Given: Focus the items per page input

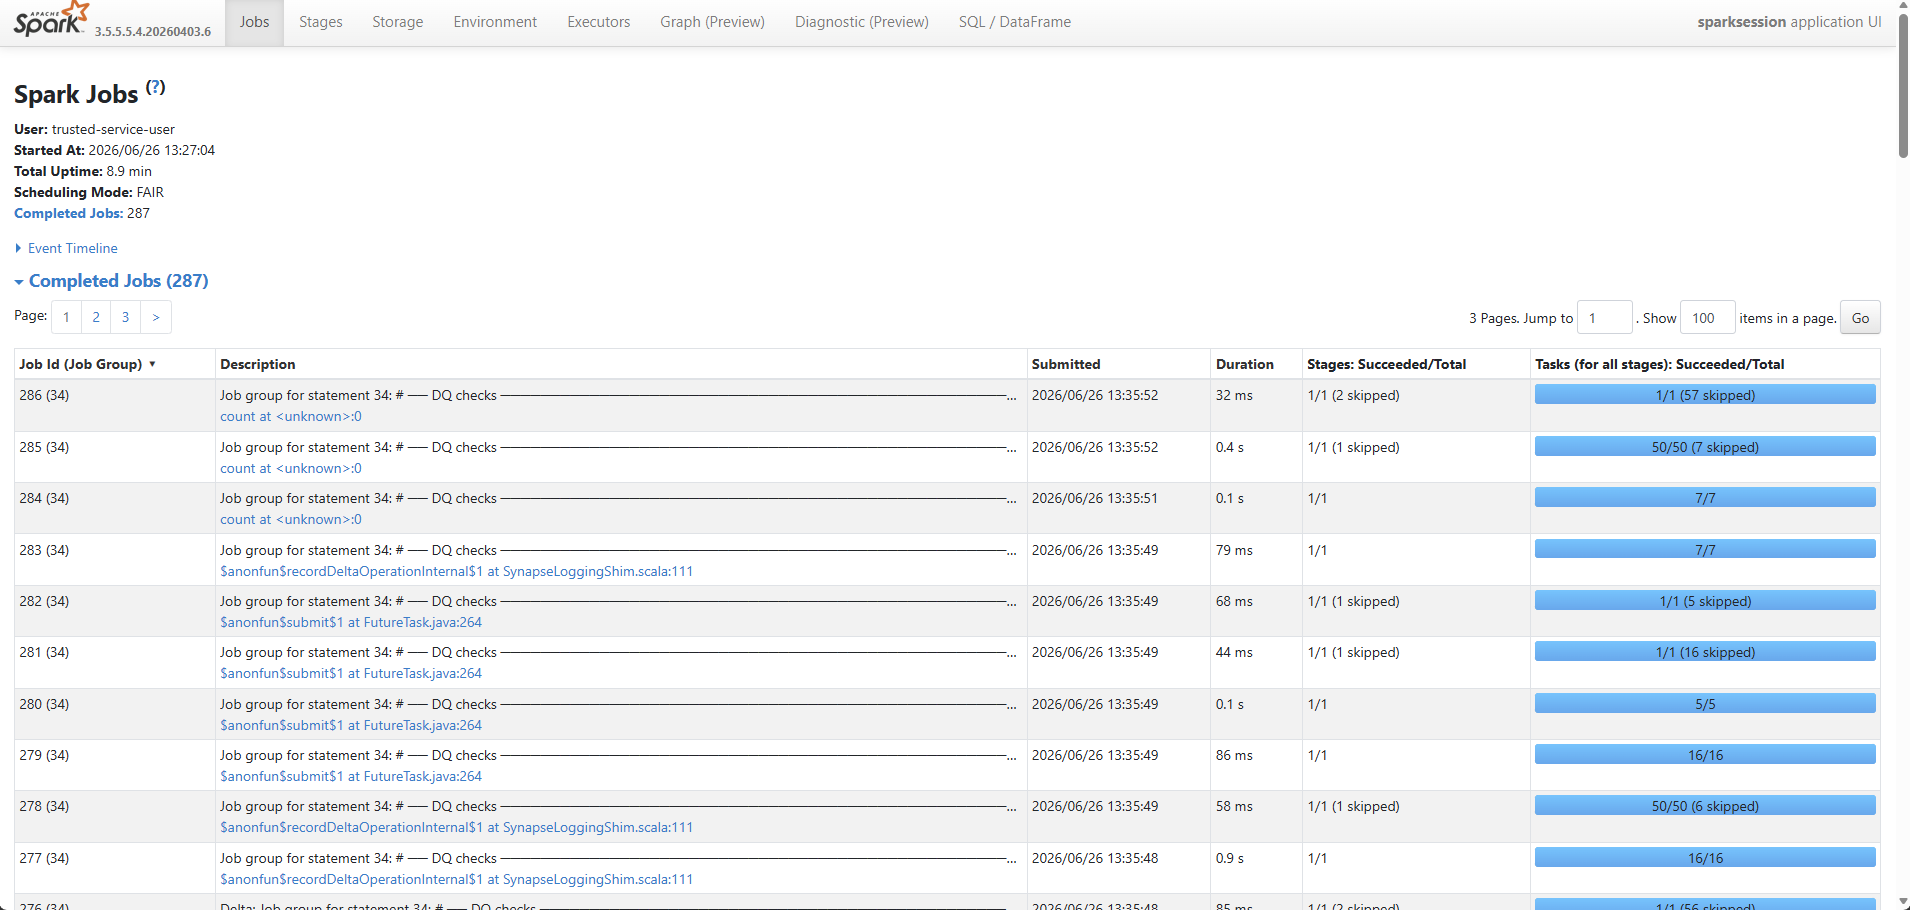Looking at the screenshot, I should 1708,318.
